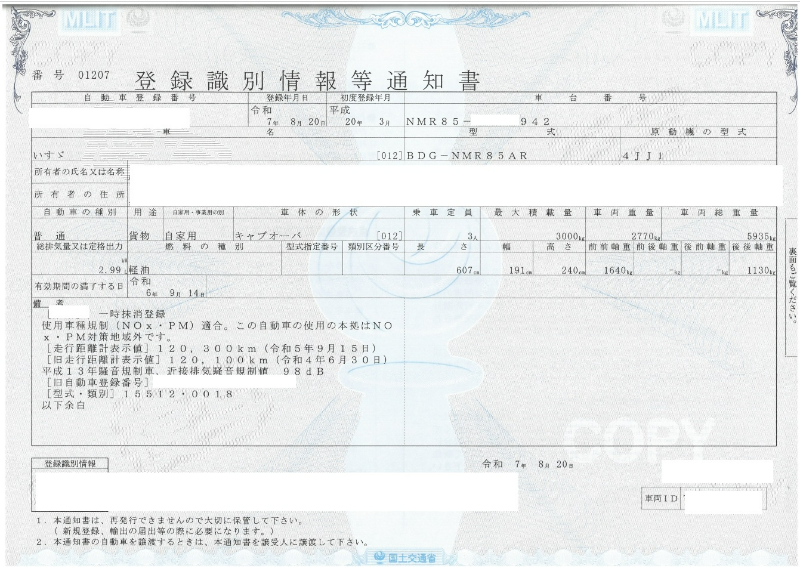The height and width of the screenshot is (567, 800).
Task: Click the document title 登録識別情報等通知書
Action: tap(307, 81)
